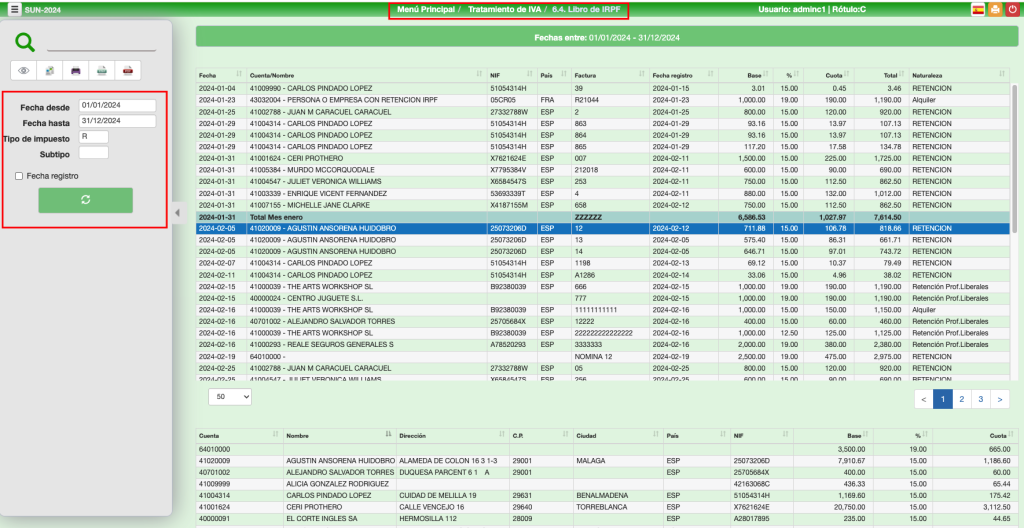Sort by the Naturaleza column header

[959, 76]
